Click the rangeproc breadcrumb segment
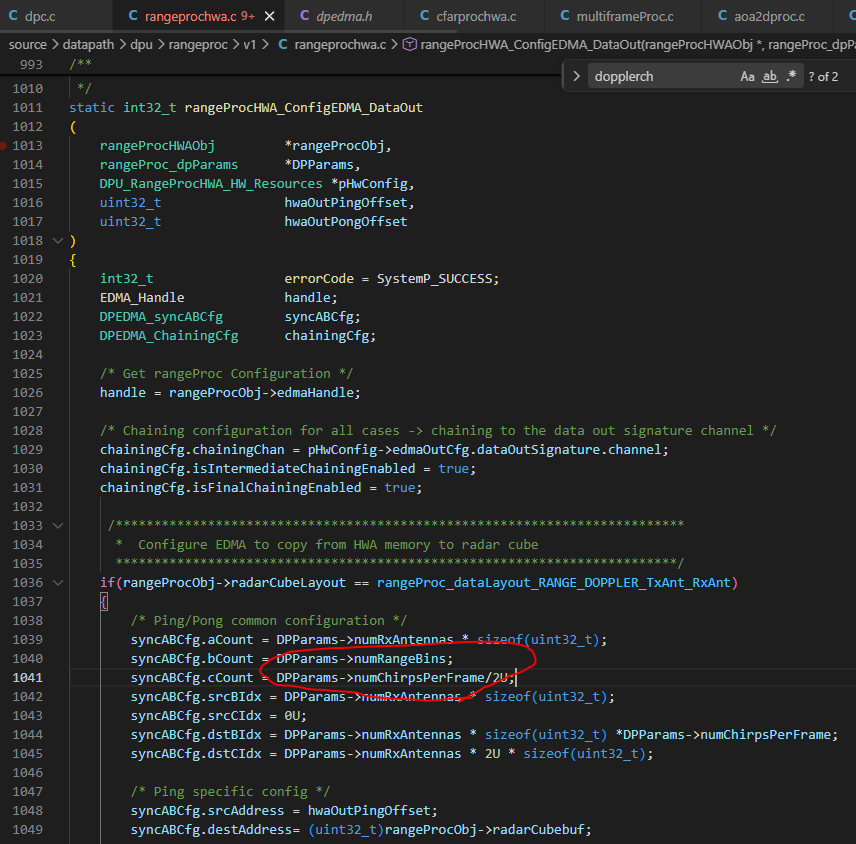The image size is (856, 844). click(198, 45)
